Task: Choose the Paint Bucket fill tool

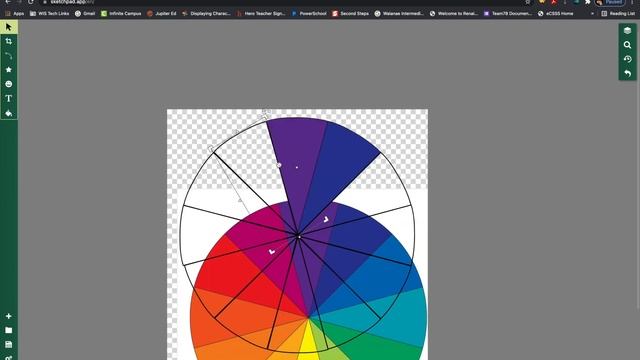Action: coord(9,113)
